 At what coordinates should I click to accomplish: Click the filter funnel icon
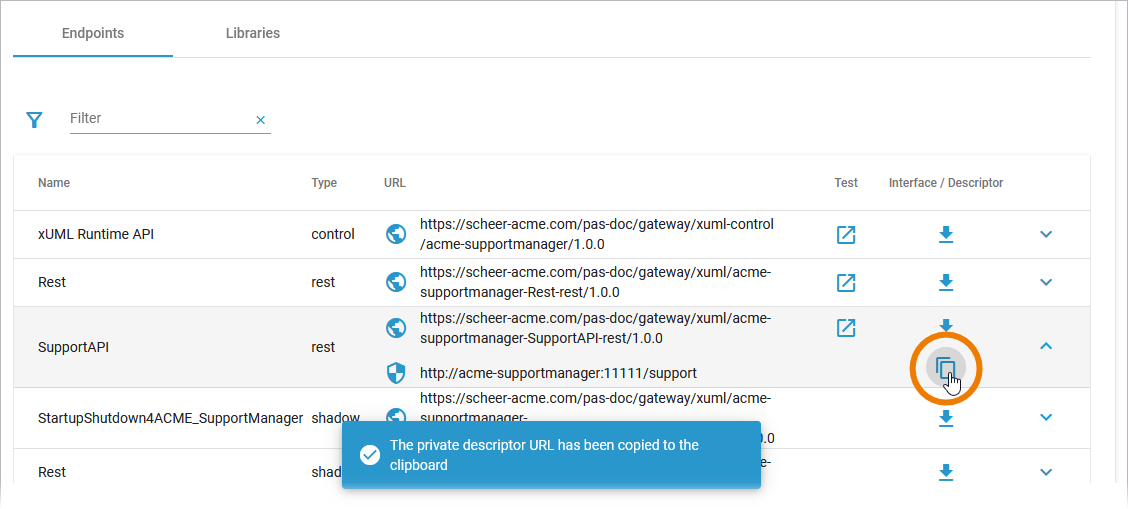[x=34, y=120]
